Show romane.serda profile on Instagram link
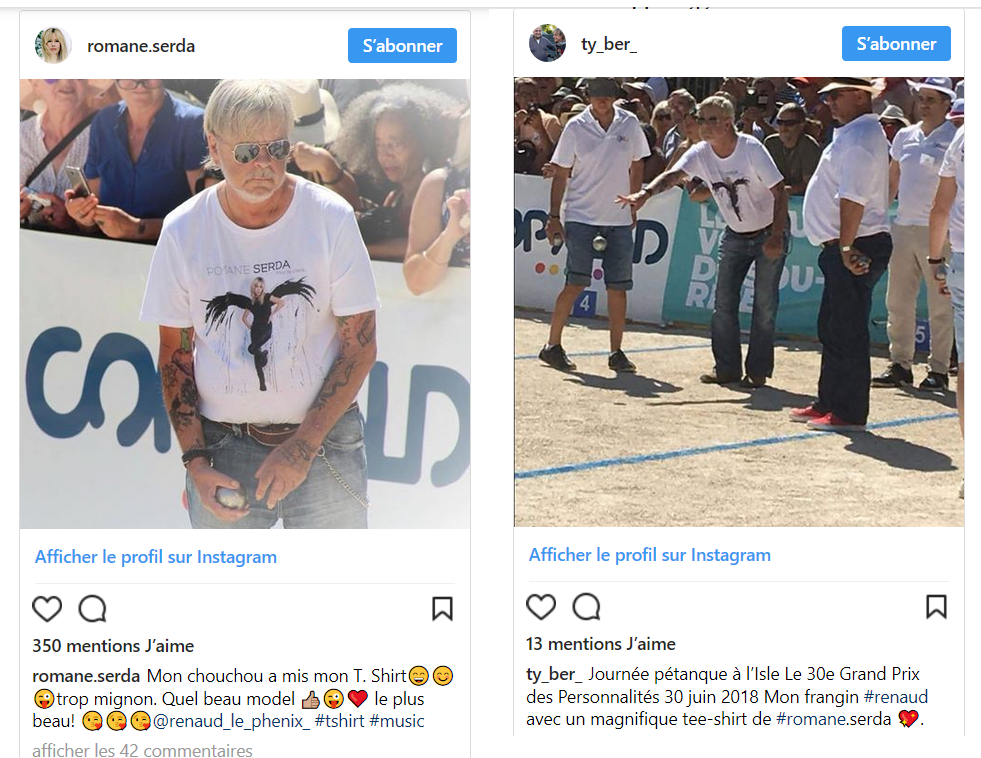 pos(156,557)
